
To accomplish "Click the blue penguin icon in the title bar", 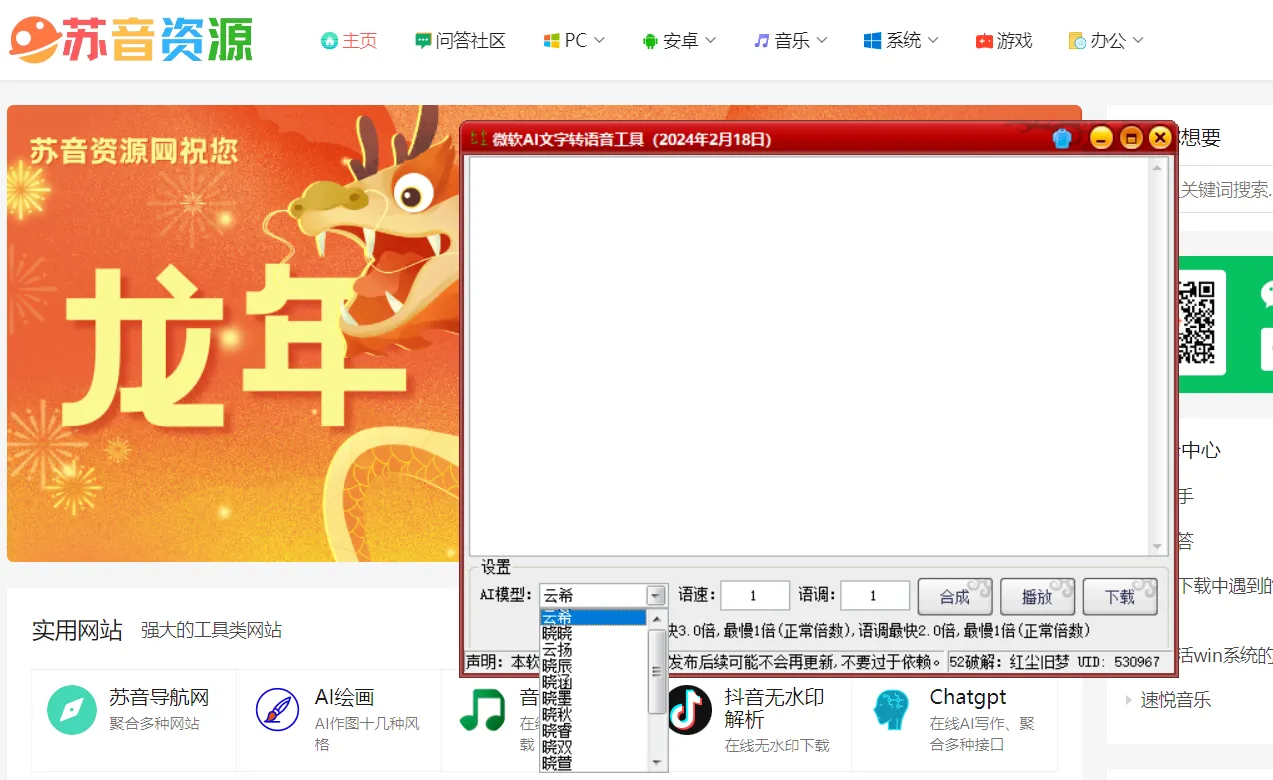I will point(1062,138).
